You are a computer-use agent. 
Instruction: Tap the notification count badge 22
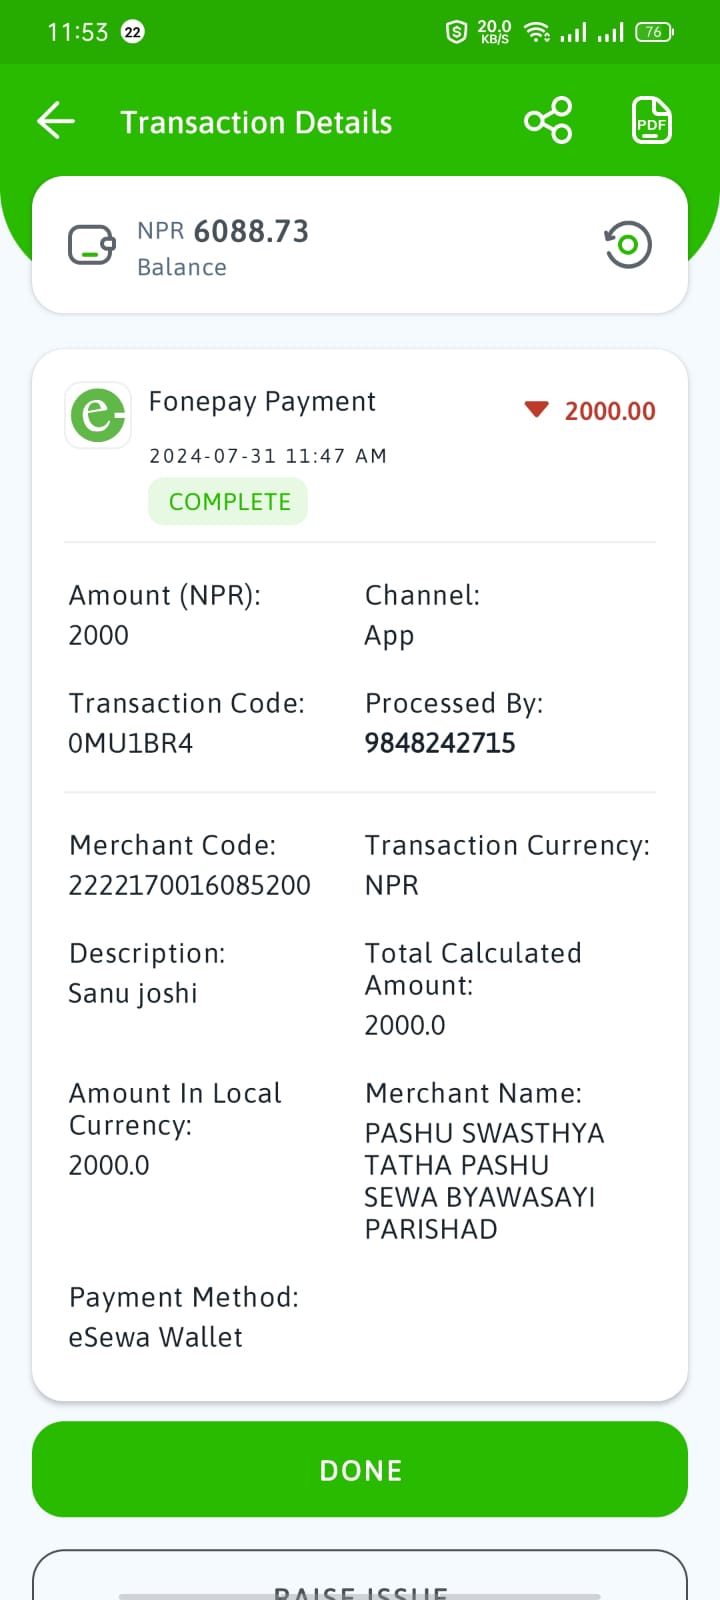(132, 32)
